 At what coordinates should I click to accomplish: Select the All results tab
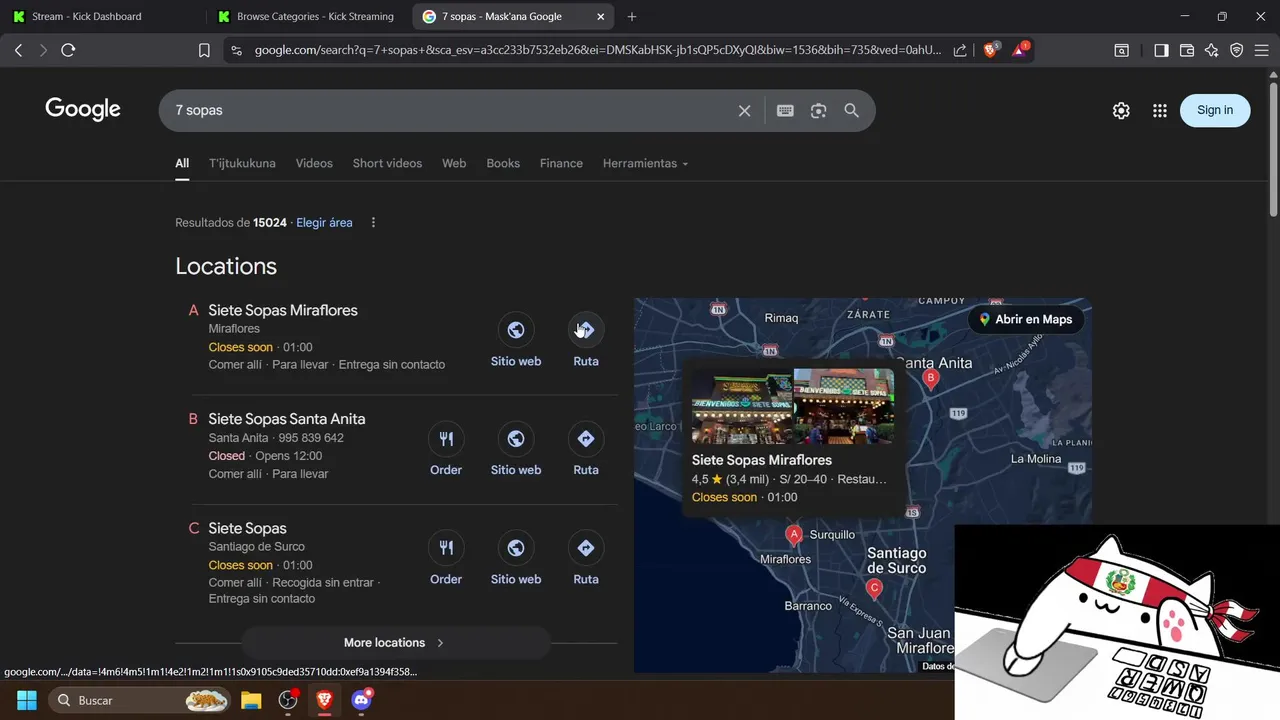coord(182,163)
